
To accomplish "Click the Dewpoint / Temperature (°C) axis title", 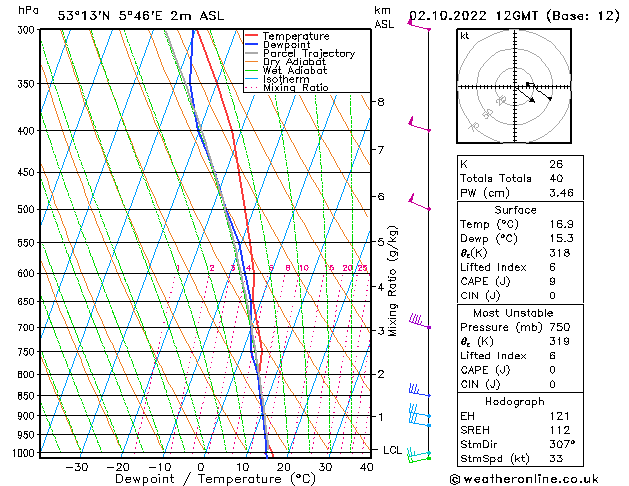I will coord(215,479).
